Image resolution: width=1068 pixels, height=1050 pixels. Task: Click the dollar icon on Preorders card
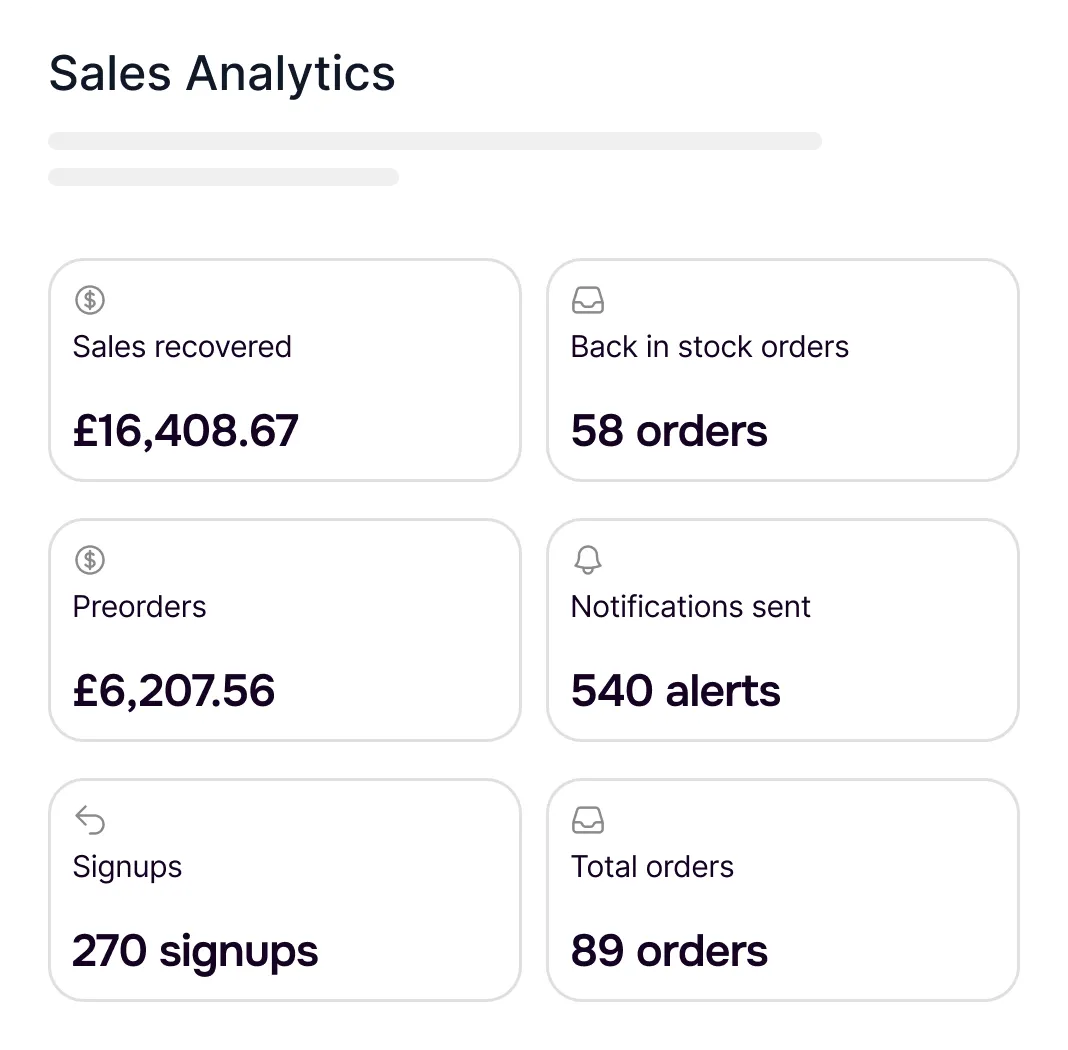pyautogui.click(x=90, y=560)
